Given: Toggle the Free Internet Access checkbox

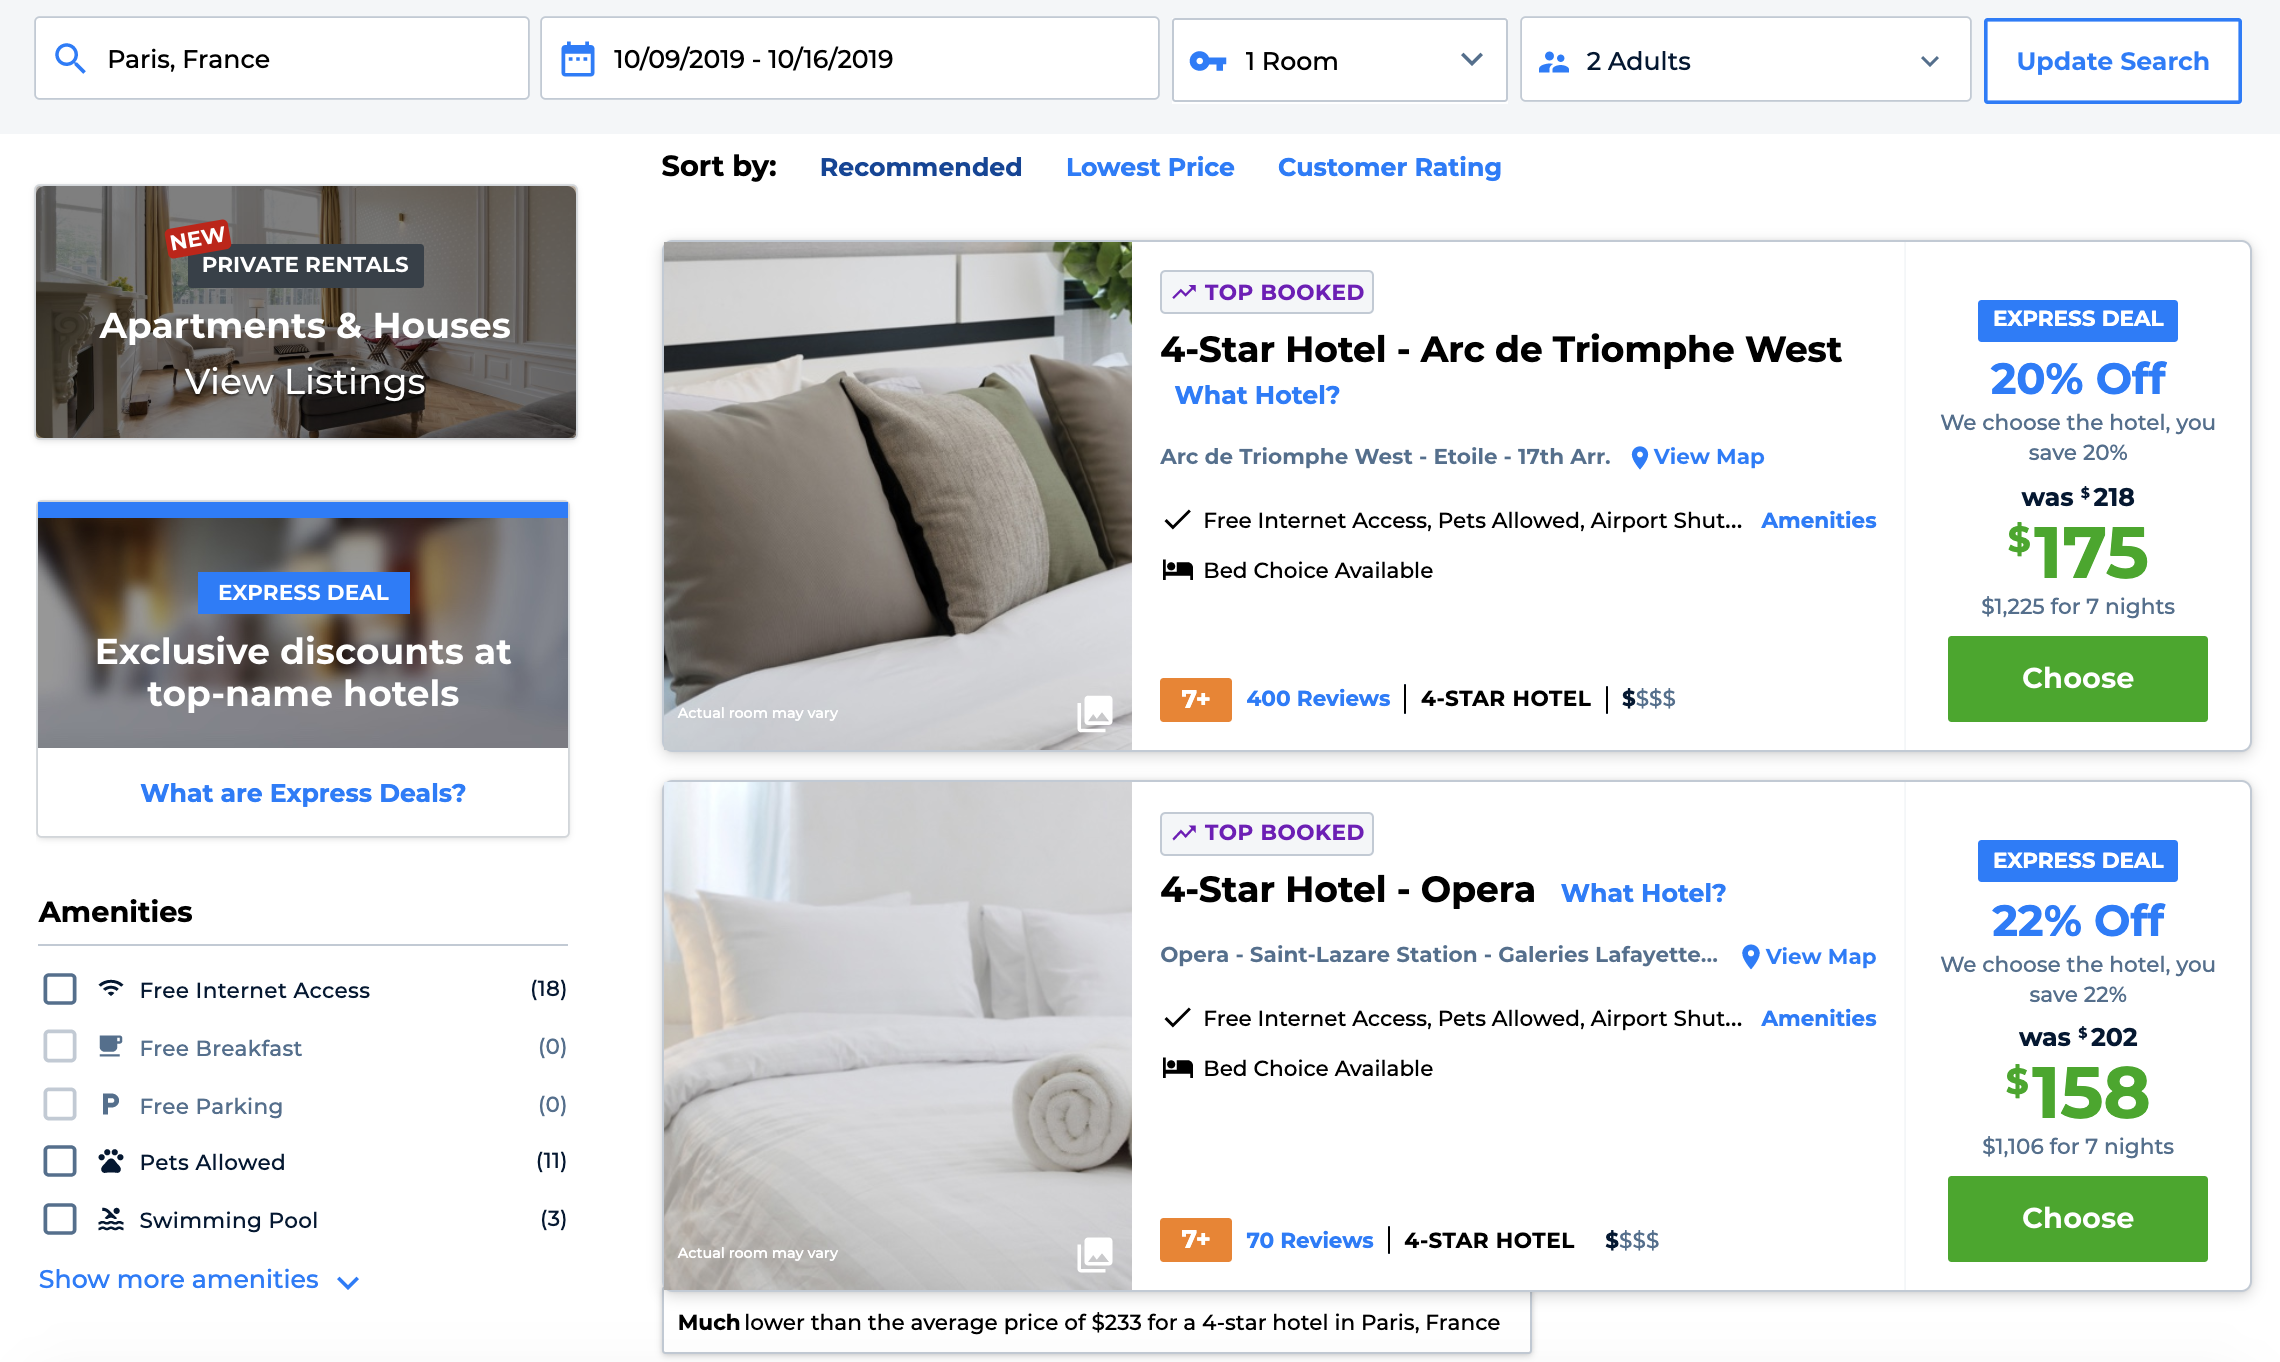Looking at the screenshot, I should 58,989.
